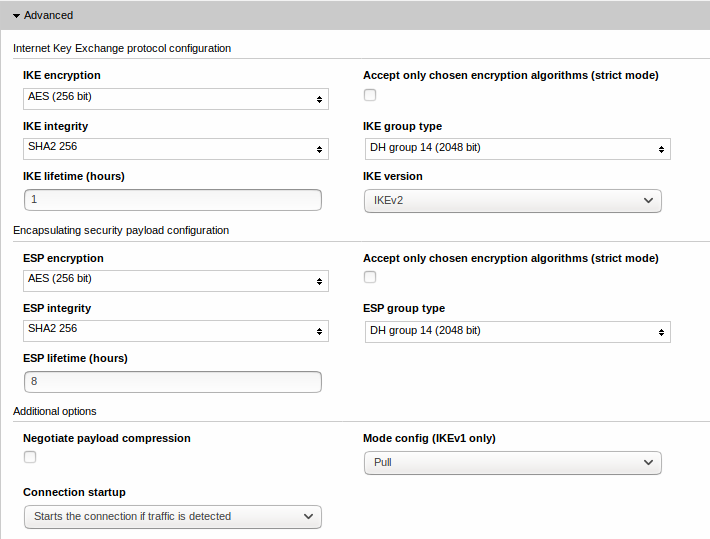Viewport: 710px width, 539px height.
Task: Click the IKE integrity label
Action: click(55, 126)
